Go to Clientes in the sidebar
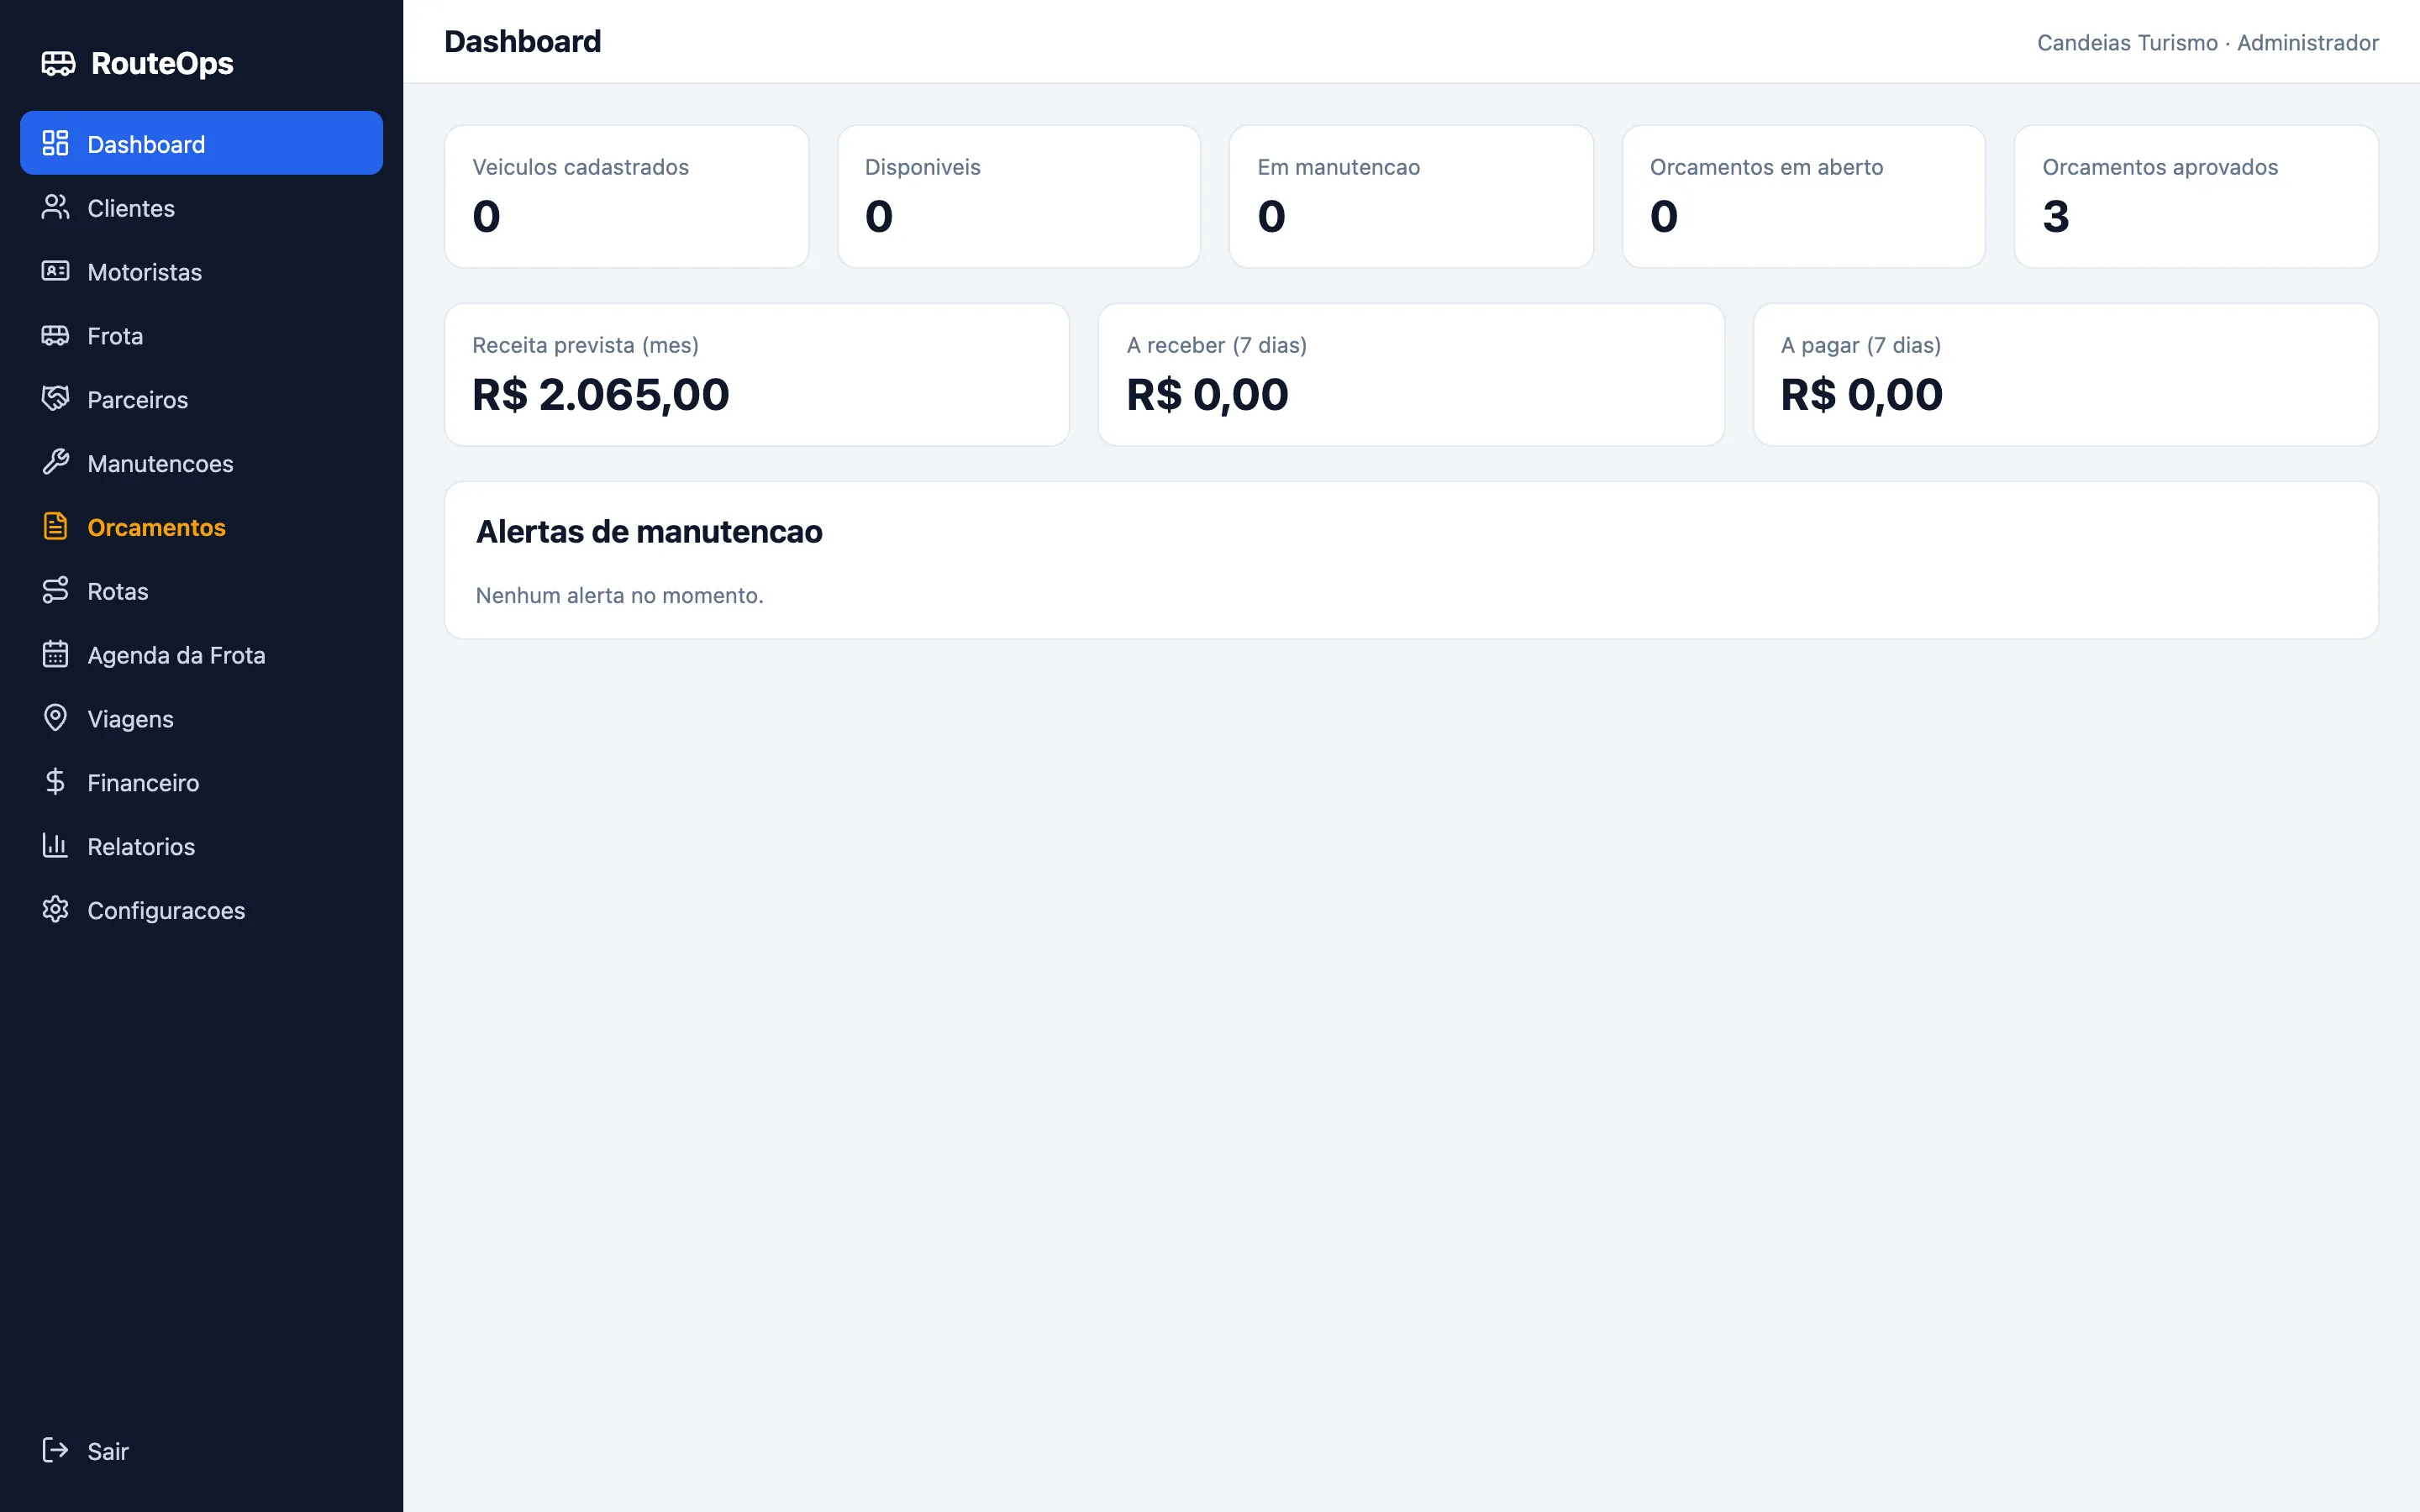 (x=201, y=207)
